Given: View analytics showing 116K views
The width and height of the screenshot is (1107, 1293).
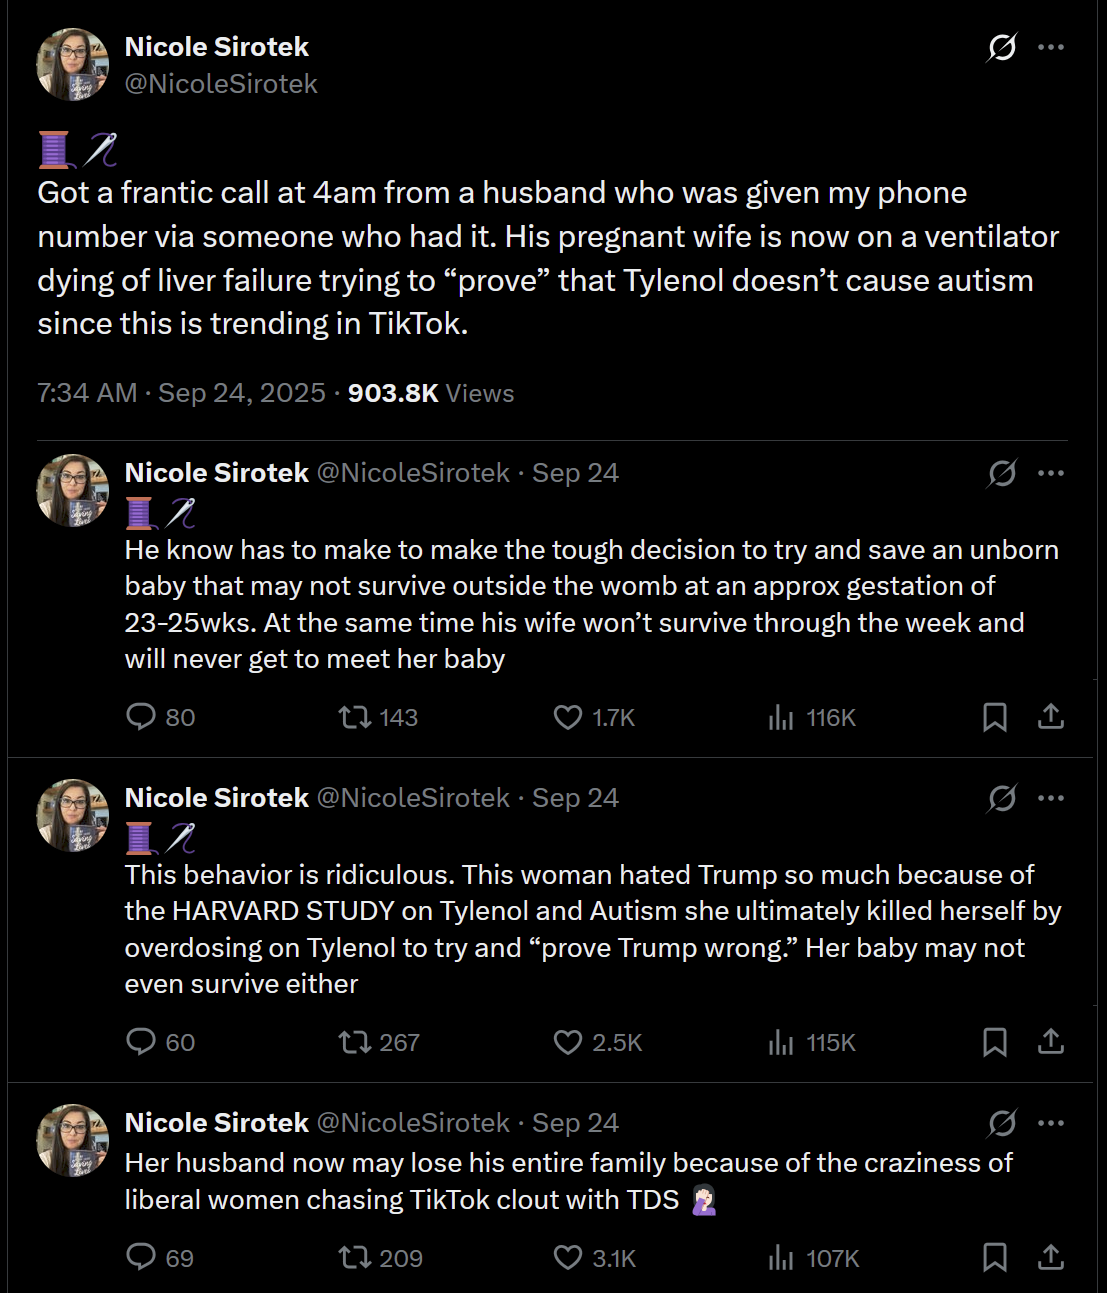Looking at the screenshot, I should (x=781, y=716).
